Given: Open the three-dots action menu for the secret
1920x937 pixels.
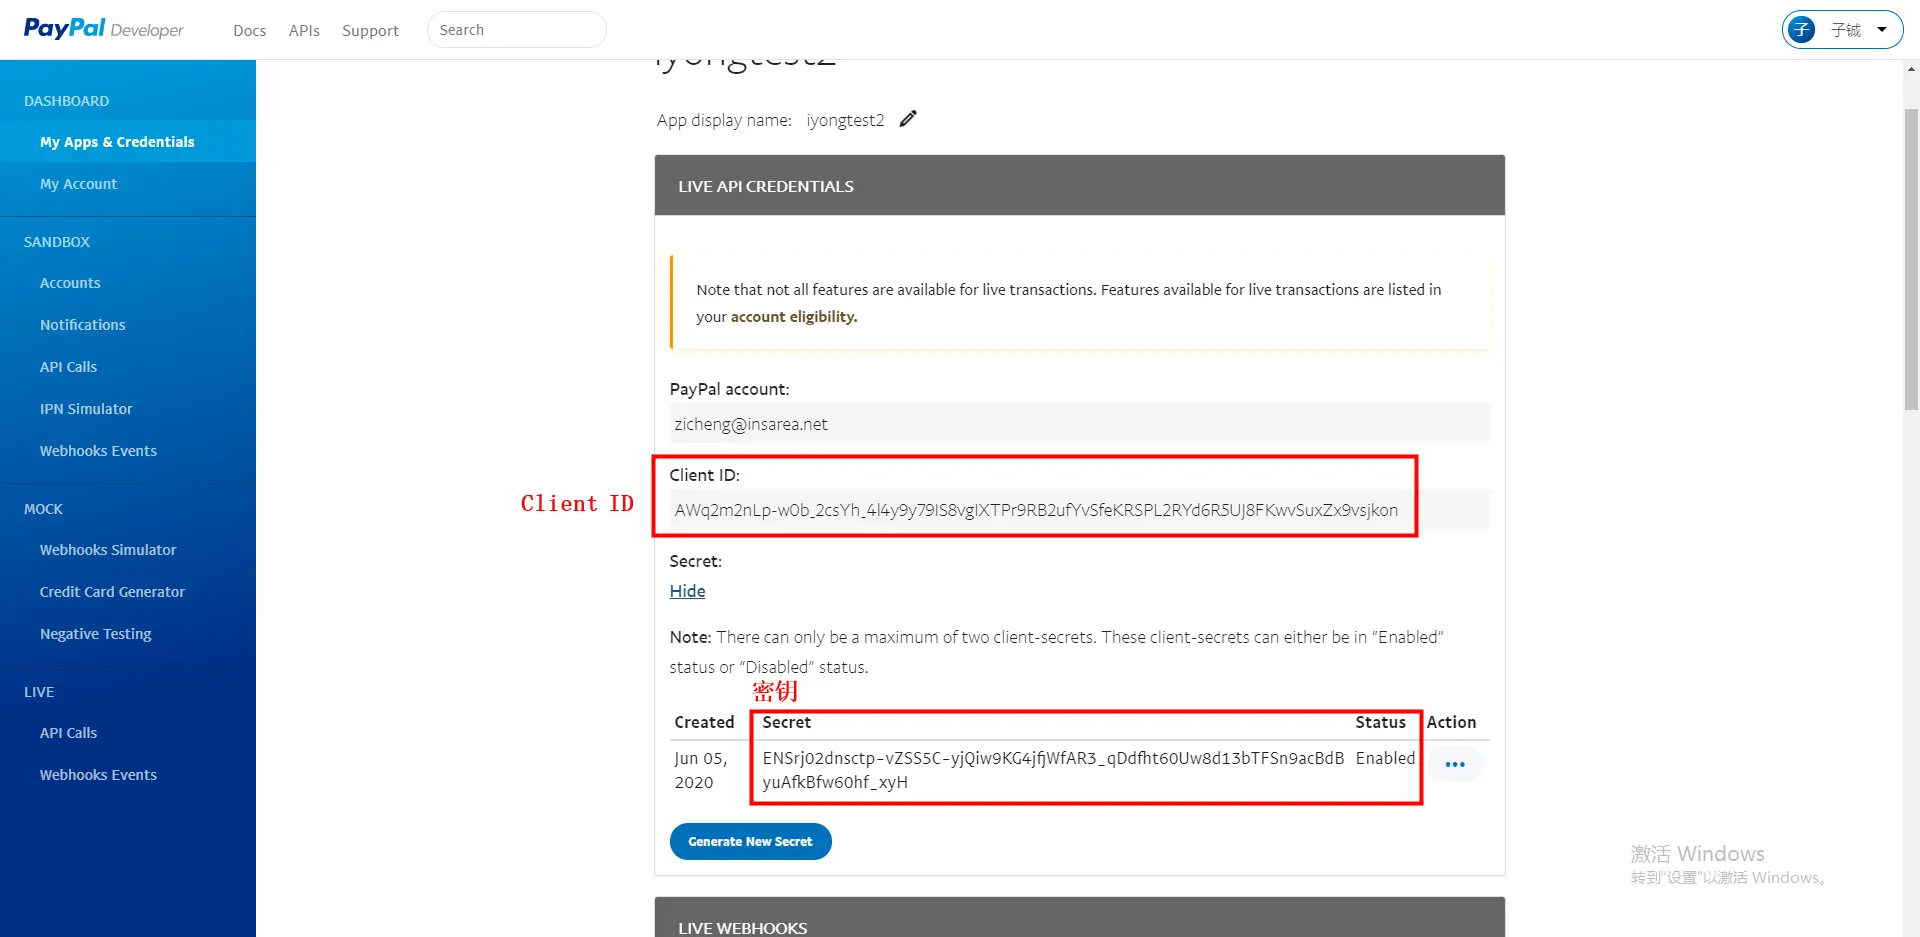Looking at the screenshot, I should point(1455,765).
